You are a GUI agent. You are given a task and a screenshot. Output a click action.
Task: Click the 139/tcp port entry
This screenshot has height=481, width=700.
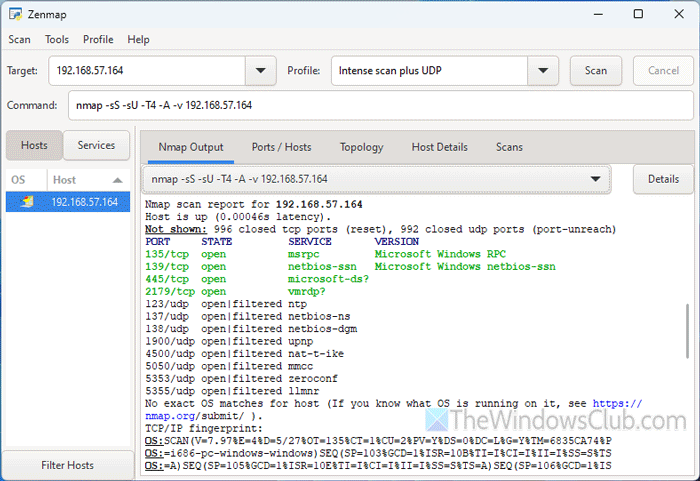click(167, 267)
